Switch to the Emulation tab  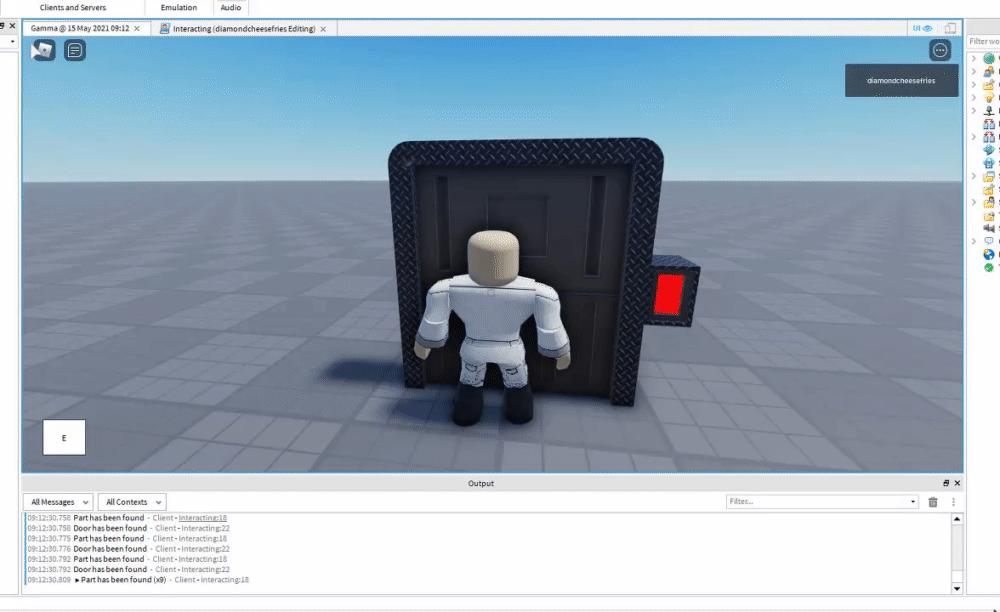[x=179, y=8]
